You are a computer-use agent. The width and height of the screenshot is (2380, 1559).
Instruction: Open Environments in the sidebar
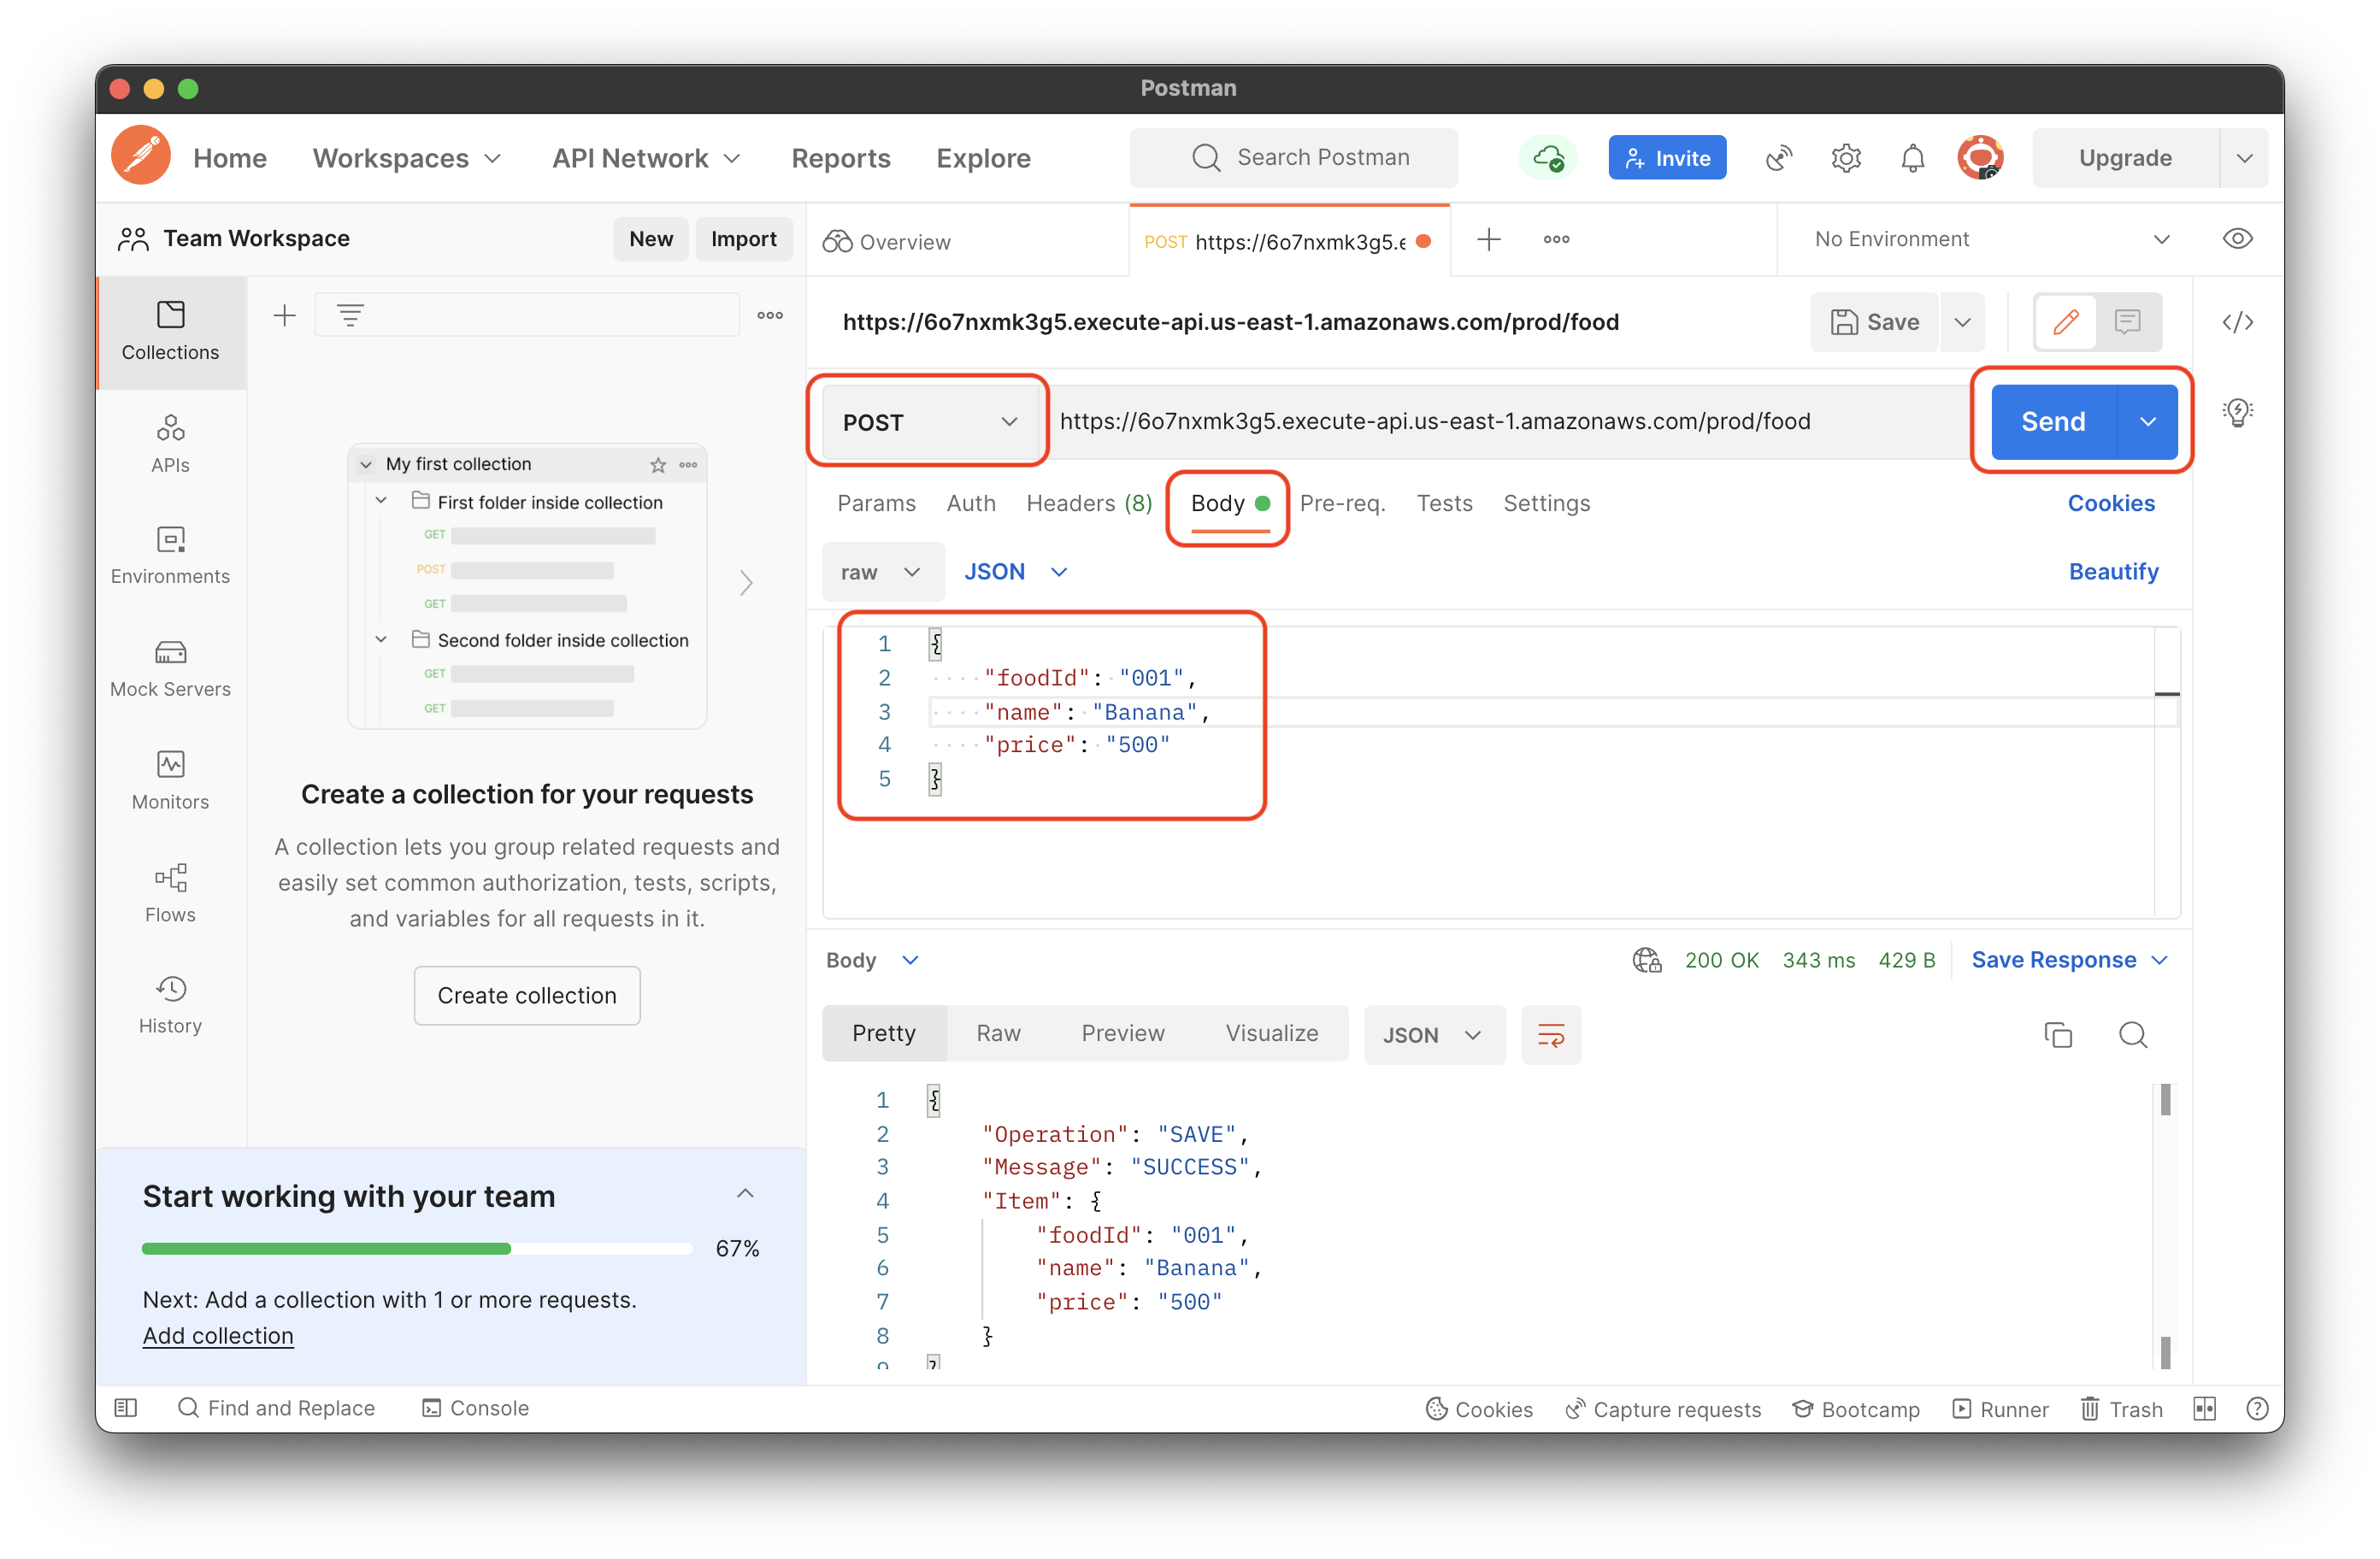171,556
